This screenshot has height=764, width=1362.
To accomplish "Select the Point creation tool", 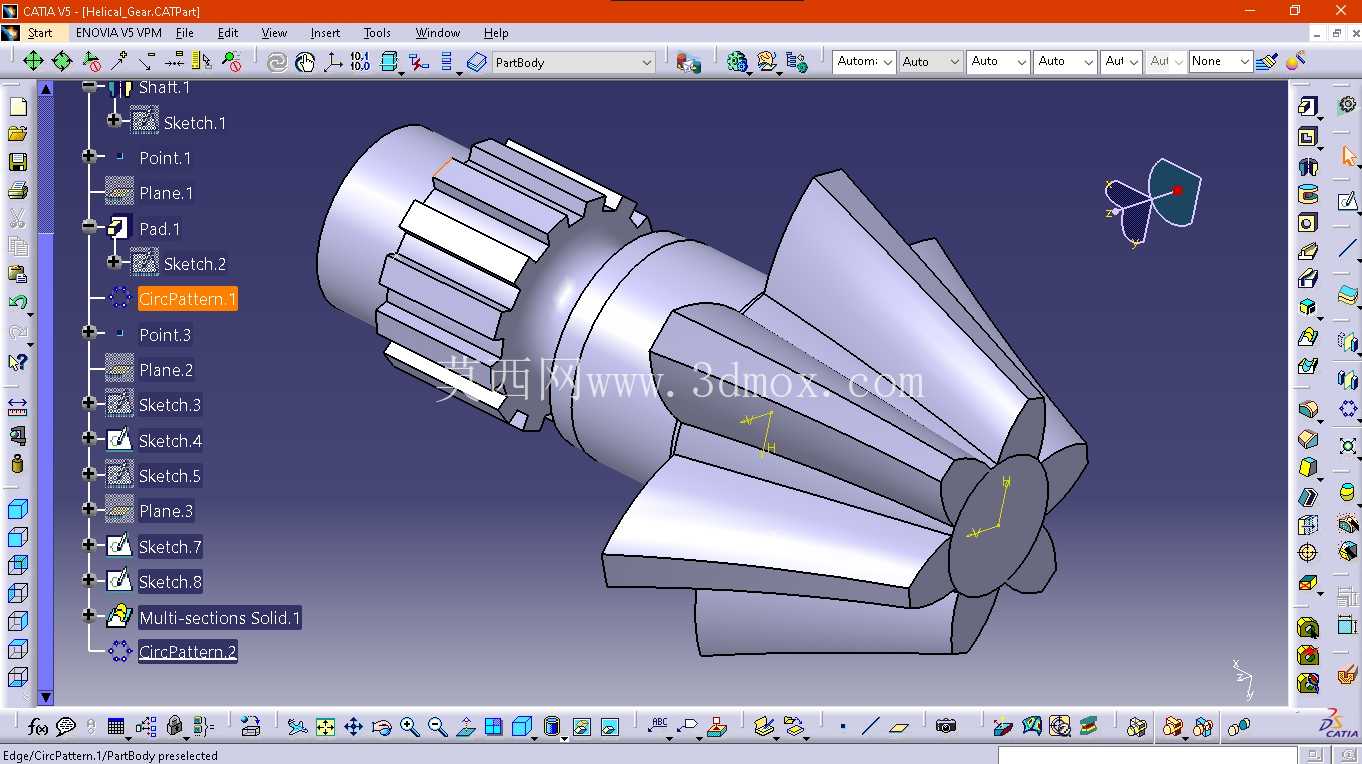I will tap(842, 727).
